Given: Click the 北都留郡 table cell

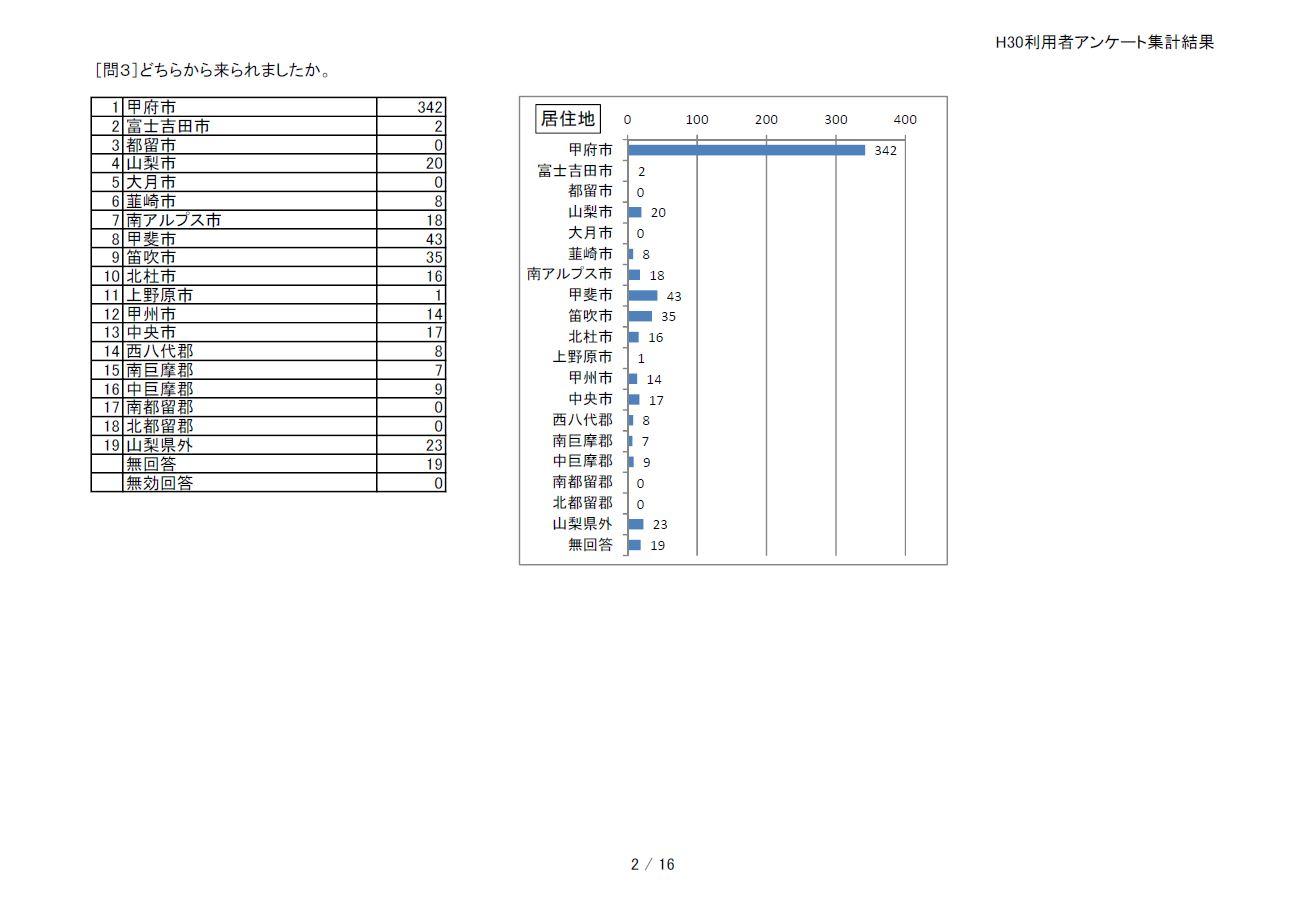Looking at the screenshot, I should pyautogui.click(x=250, y=426).
